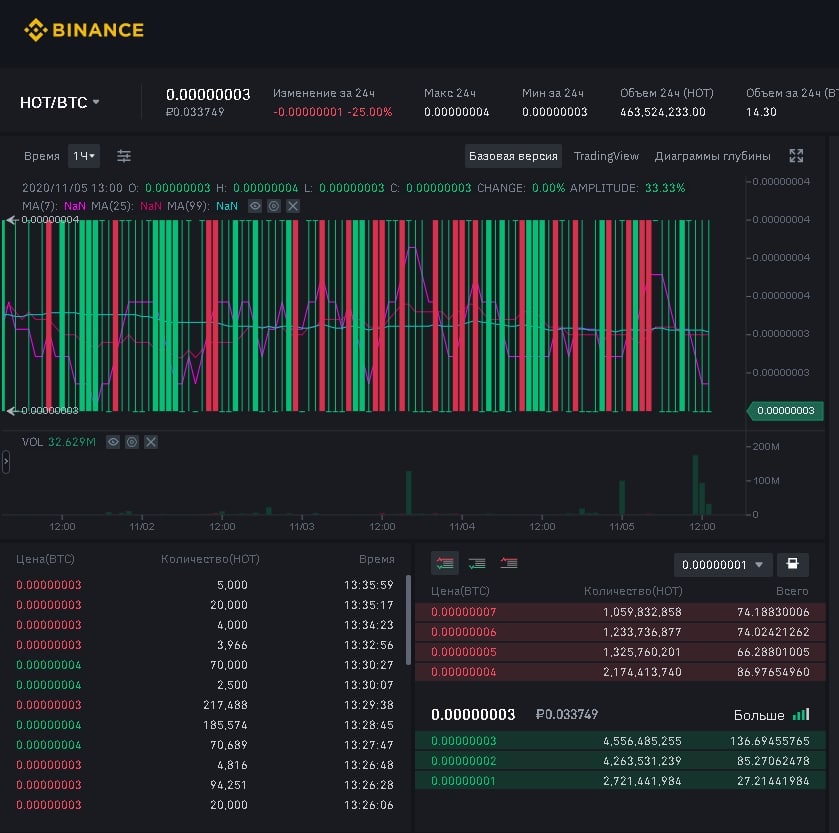Viewport: 839px width, 833px height.
Task: Open VOL indicator settings target icon
Action: click(132, 442)
